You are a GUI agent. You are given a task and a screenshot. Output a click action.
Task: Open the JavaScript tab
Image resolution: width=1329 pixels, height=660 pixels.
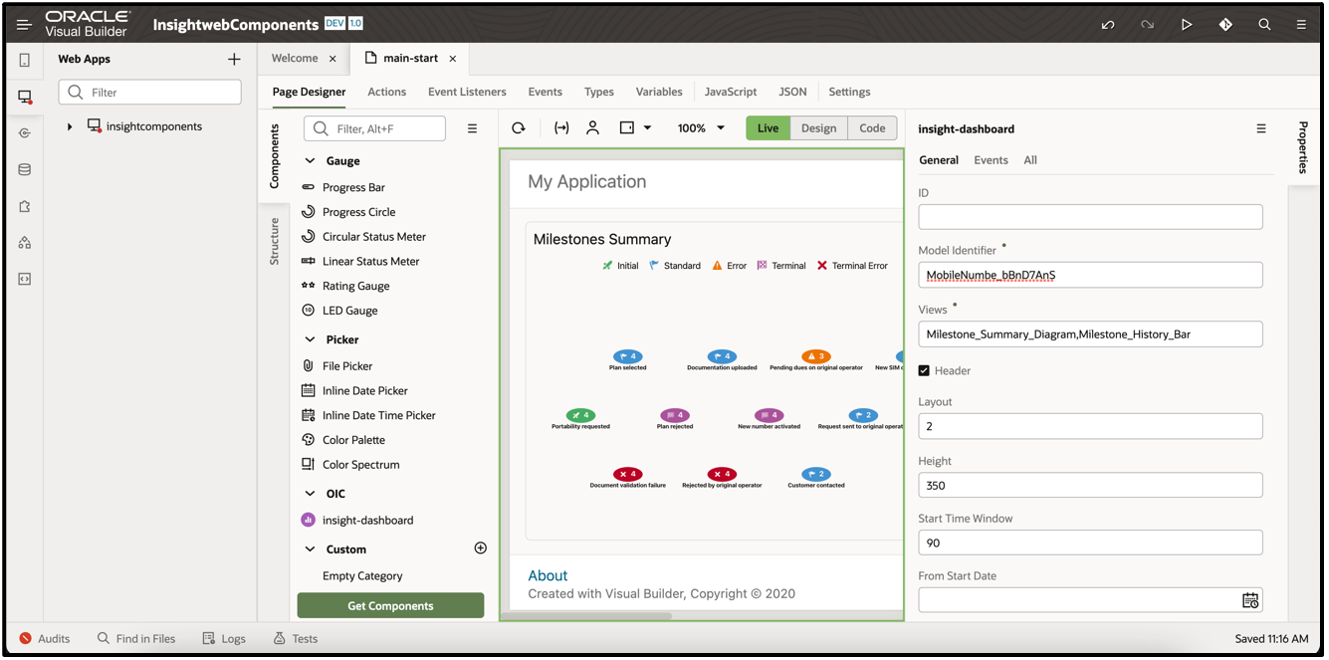pyautogui.click(x=730, y=91)
